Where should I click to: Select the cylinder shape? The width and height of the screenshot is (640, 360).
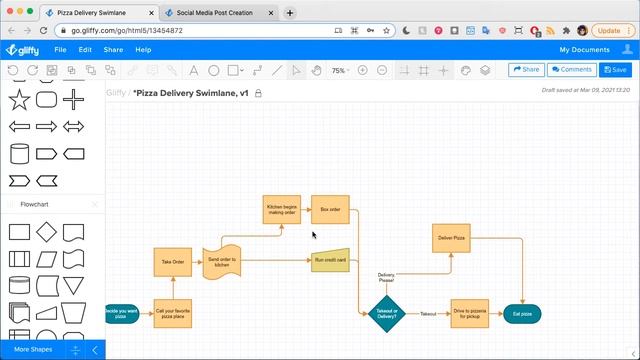click(19, 153)
